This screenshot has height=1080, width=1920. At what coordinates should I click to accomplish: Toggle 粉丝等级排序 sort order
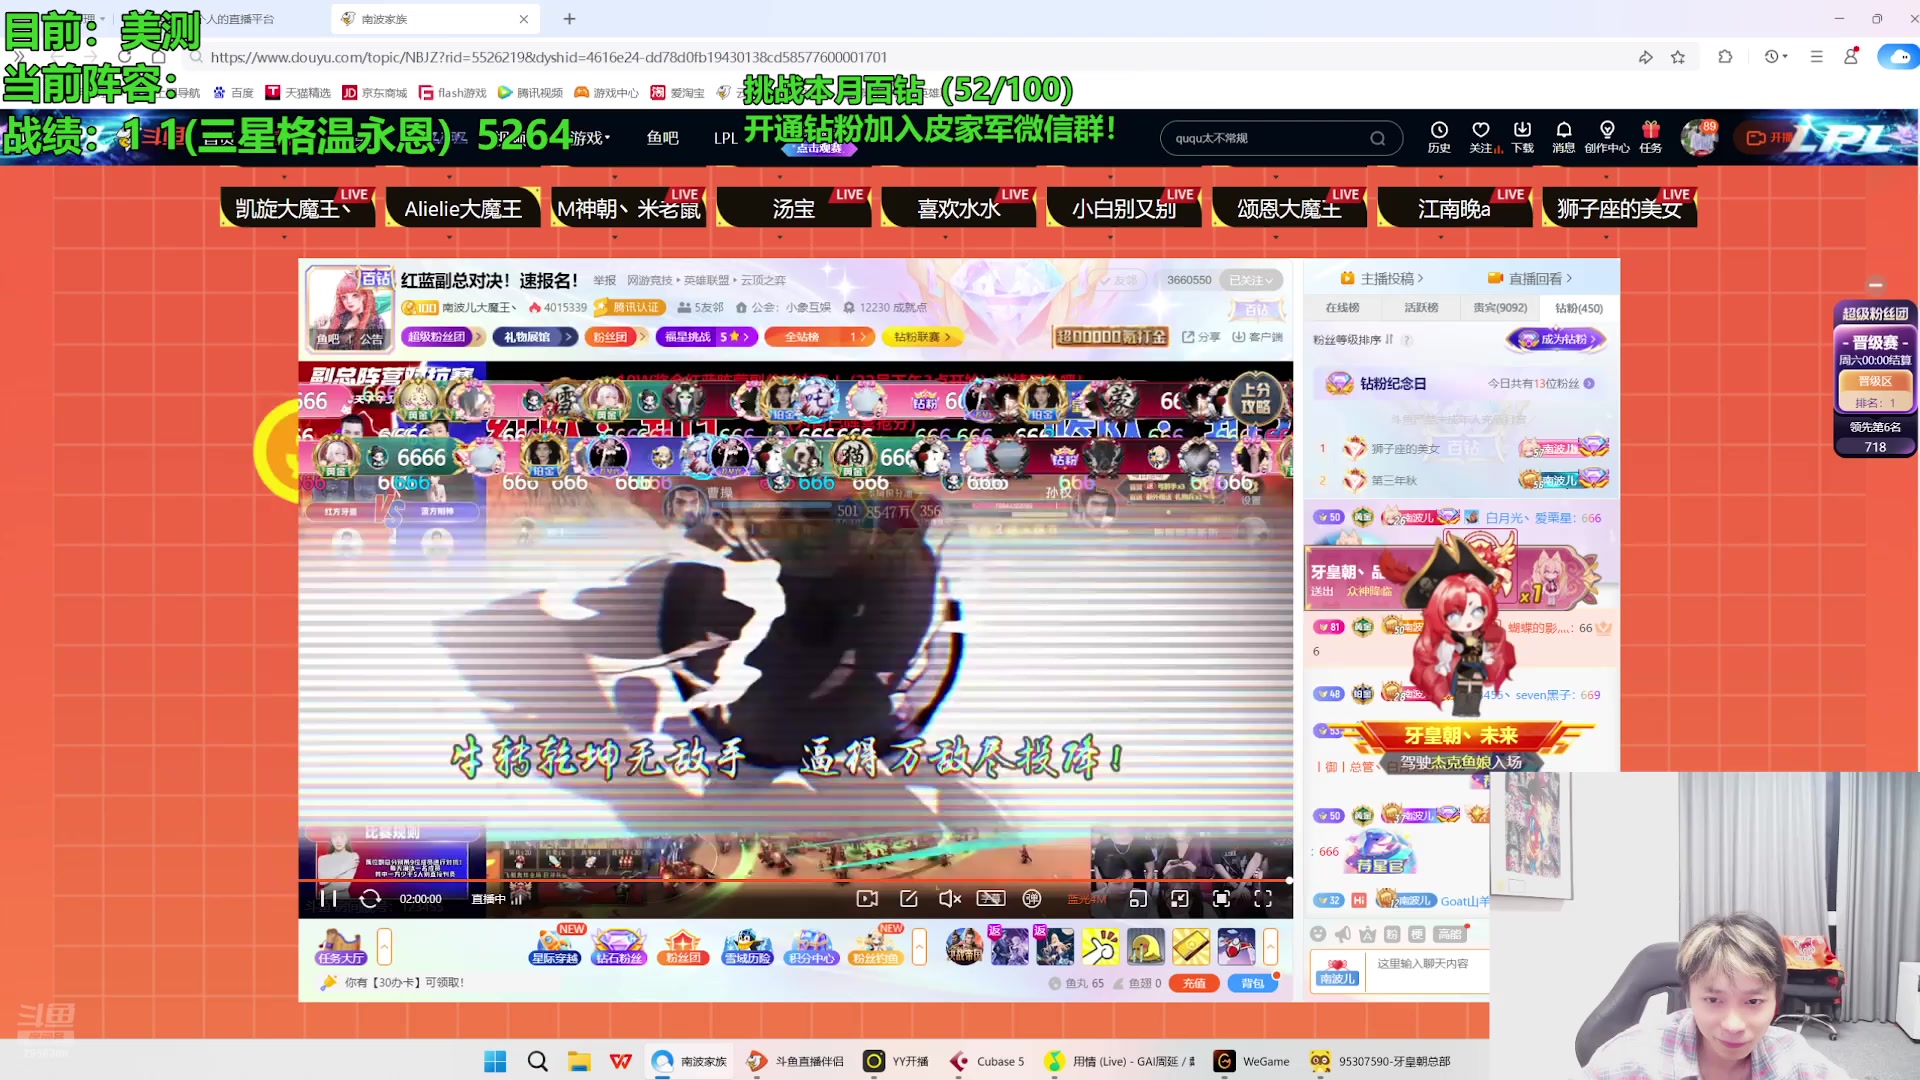(x=1353, y=340)
